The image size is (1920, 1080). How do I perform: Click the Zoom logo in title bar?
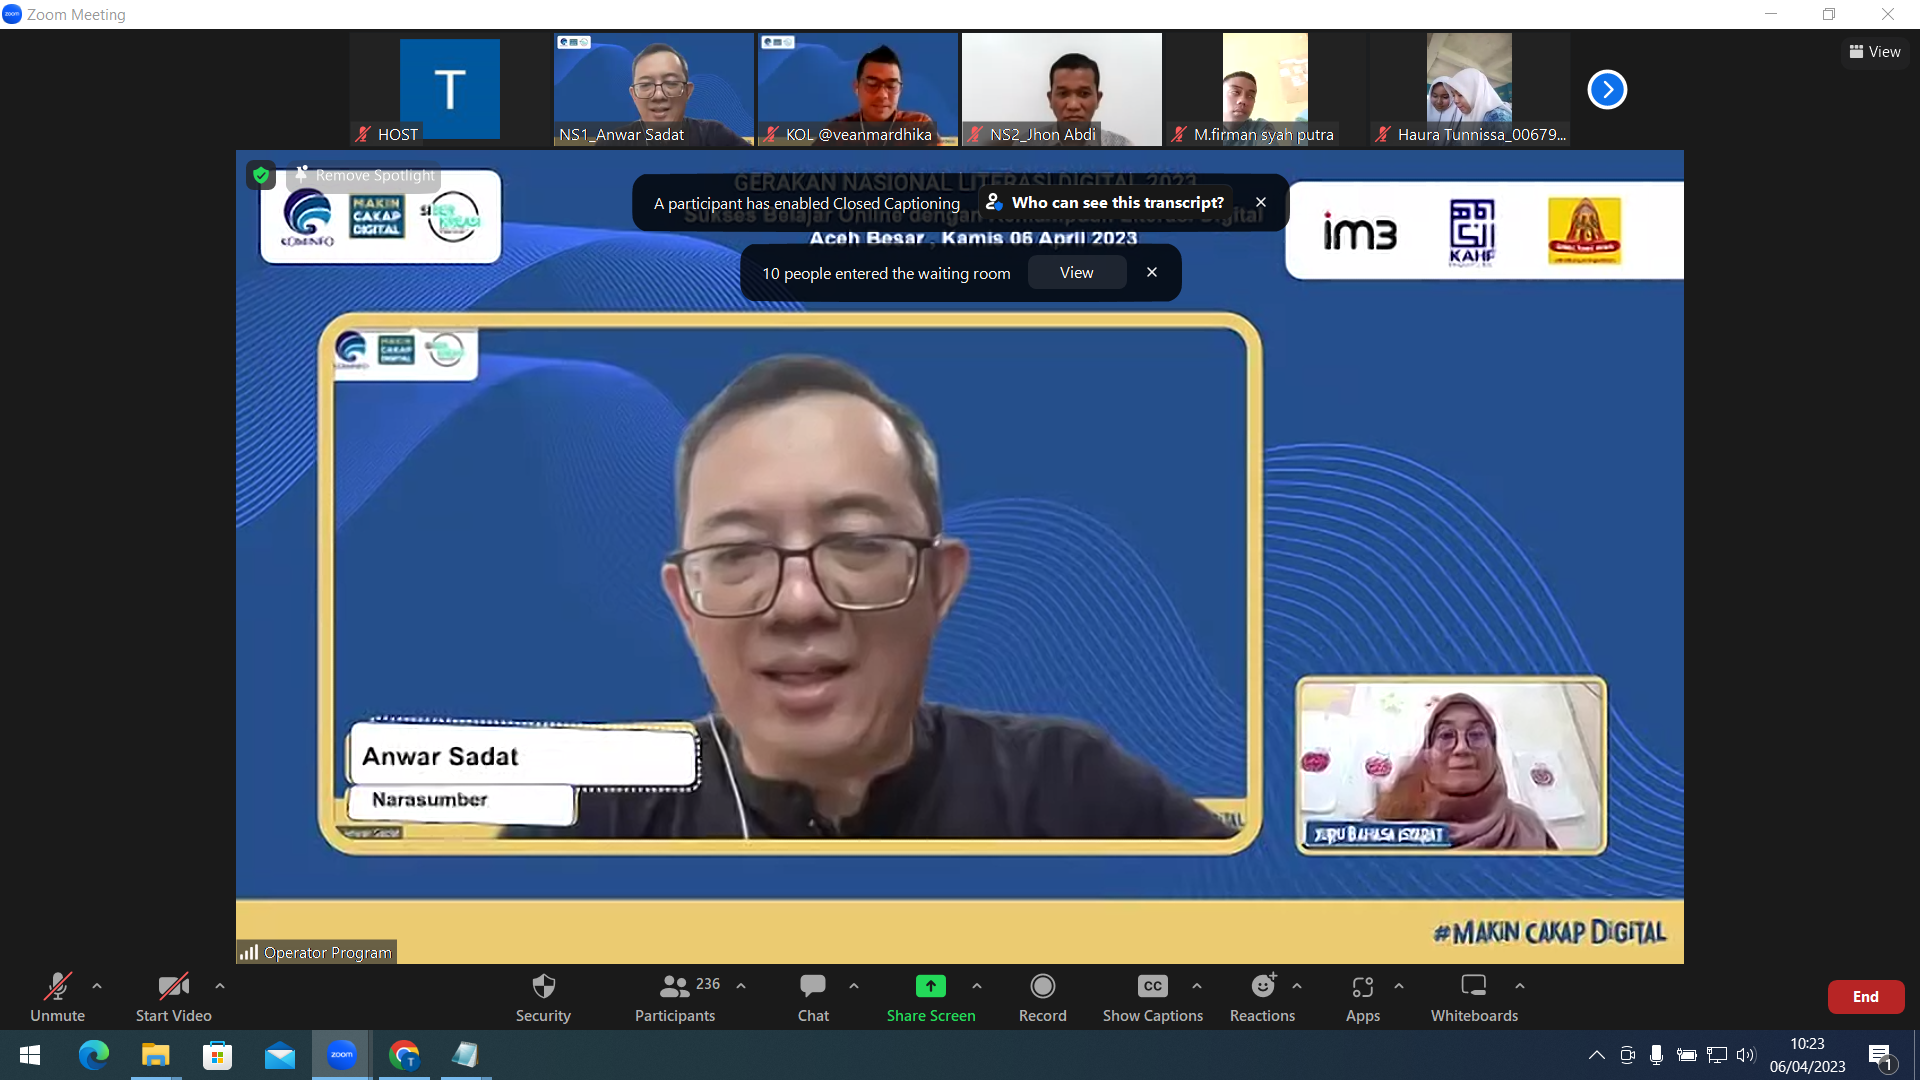(x=12, y=14)
